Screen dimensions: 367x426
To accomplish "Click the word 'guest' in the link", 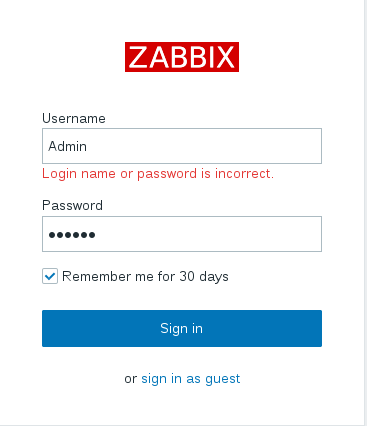I will [x=223, y=380].
